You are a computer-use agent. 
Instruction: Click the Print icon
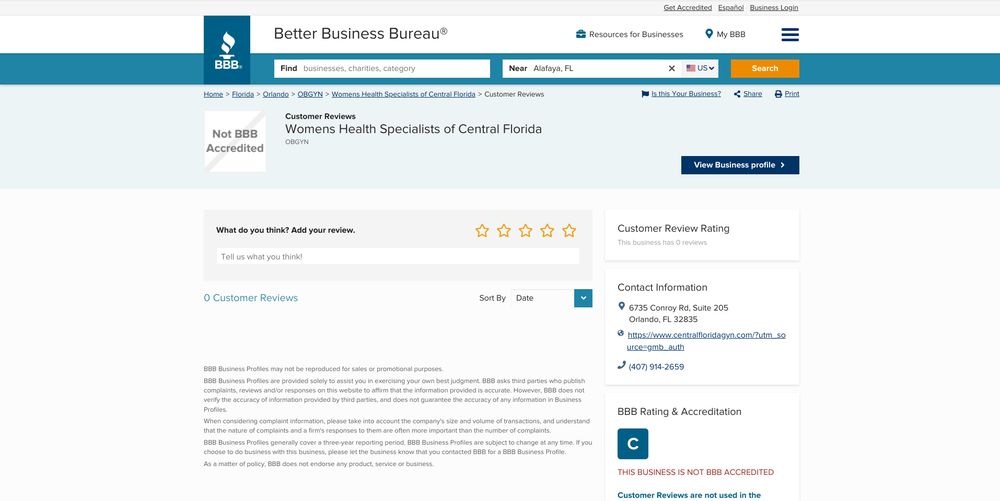779,94
